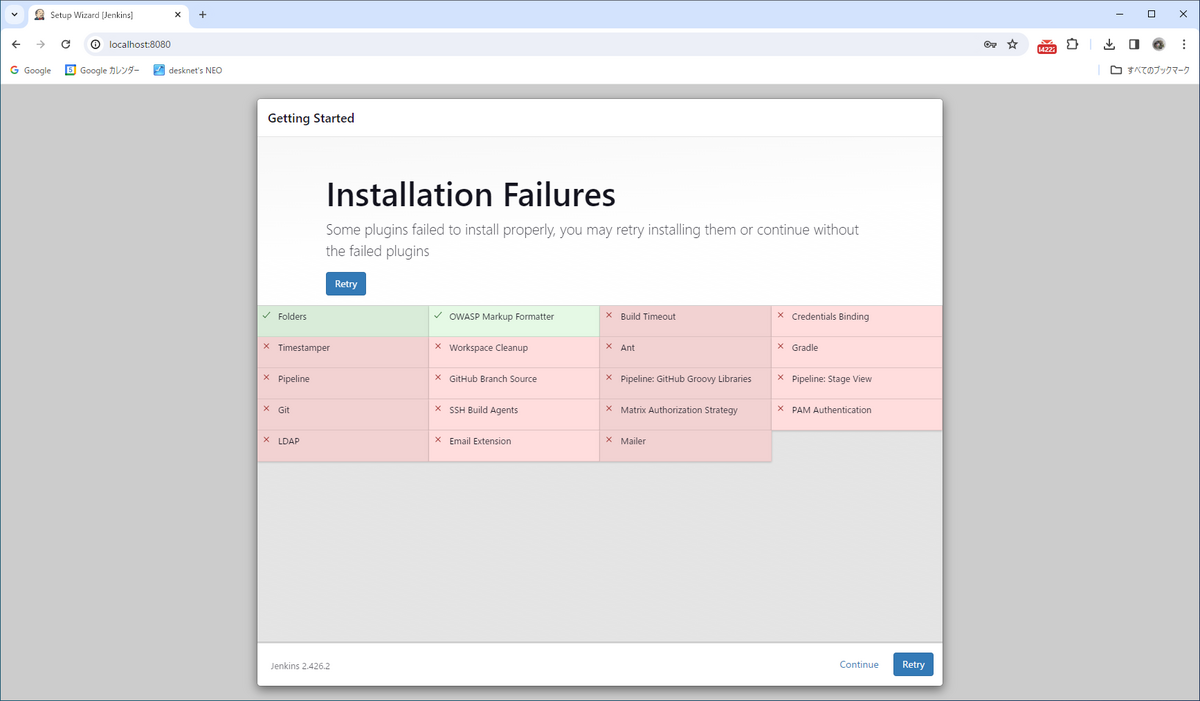
Task: Click the Workspace Cleanup failed entry
Action: pyautogui.click(x=514, y=352)
